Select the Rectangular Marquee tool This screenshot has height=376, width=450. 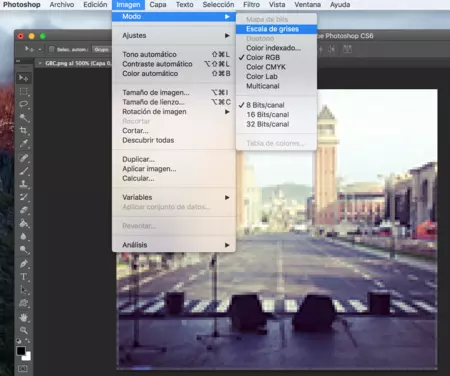pyautogui.click(x=23, y=91)
